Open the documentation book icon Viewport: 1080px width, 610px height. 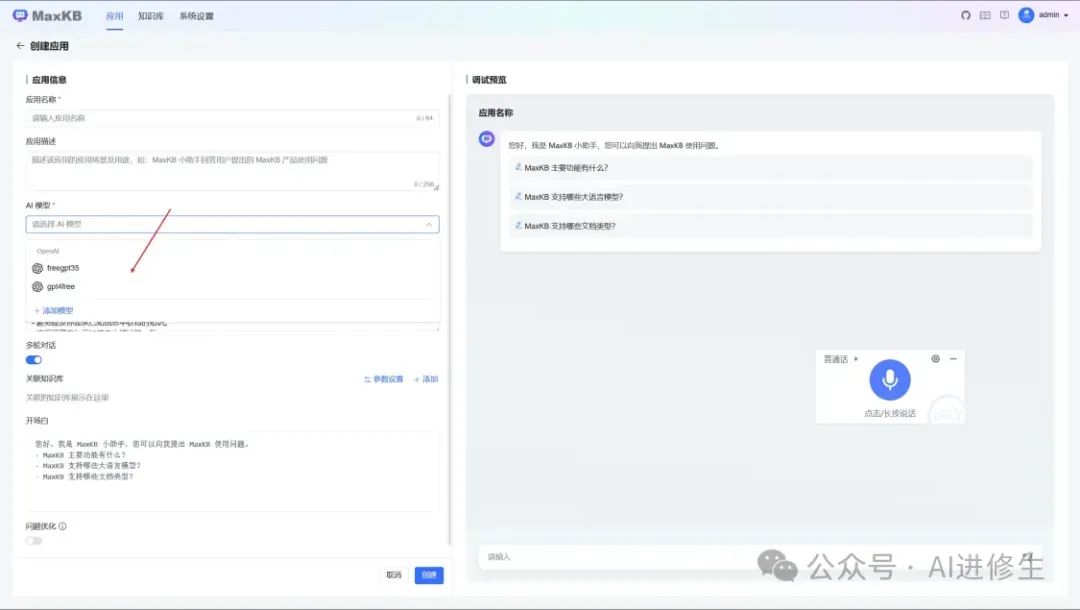pos(985,15)
